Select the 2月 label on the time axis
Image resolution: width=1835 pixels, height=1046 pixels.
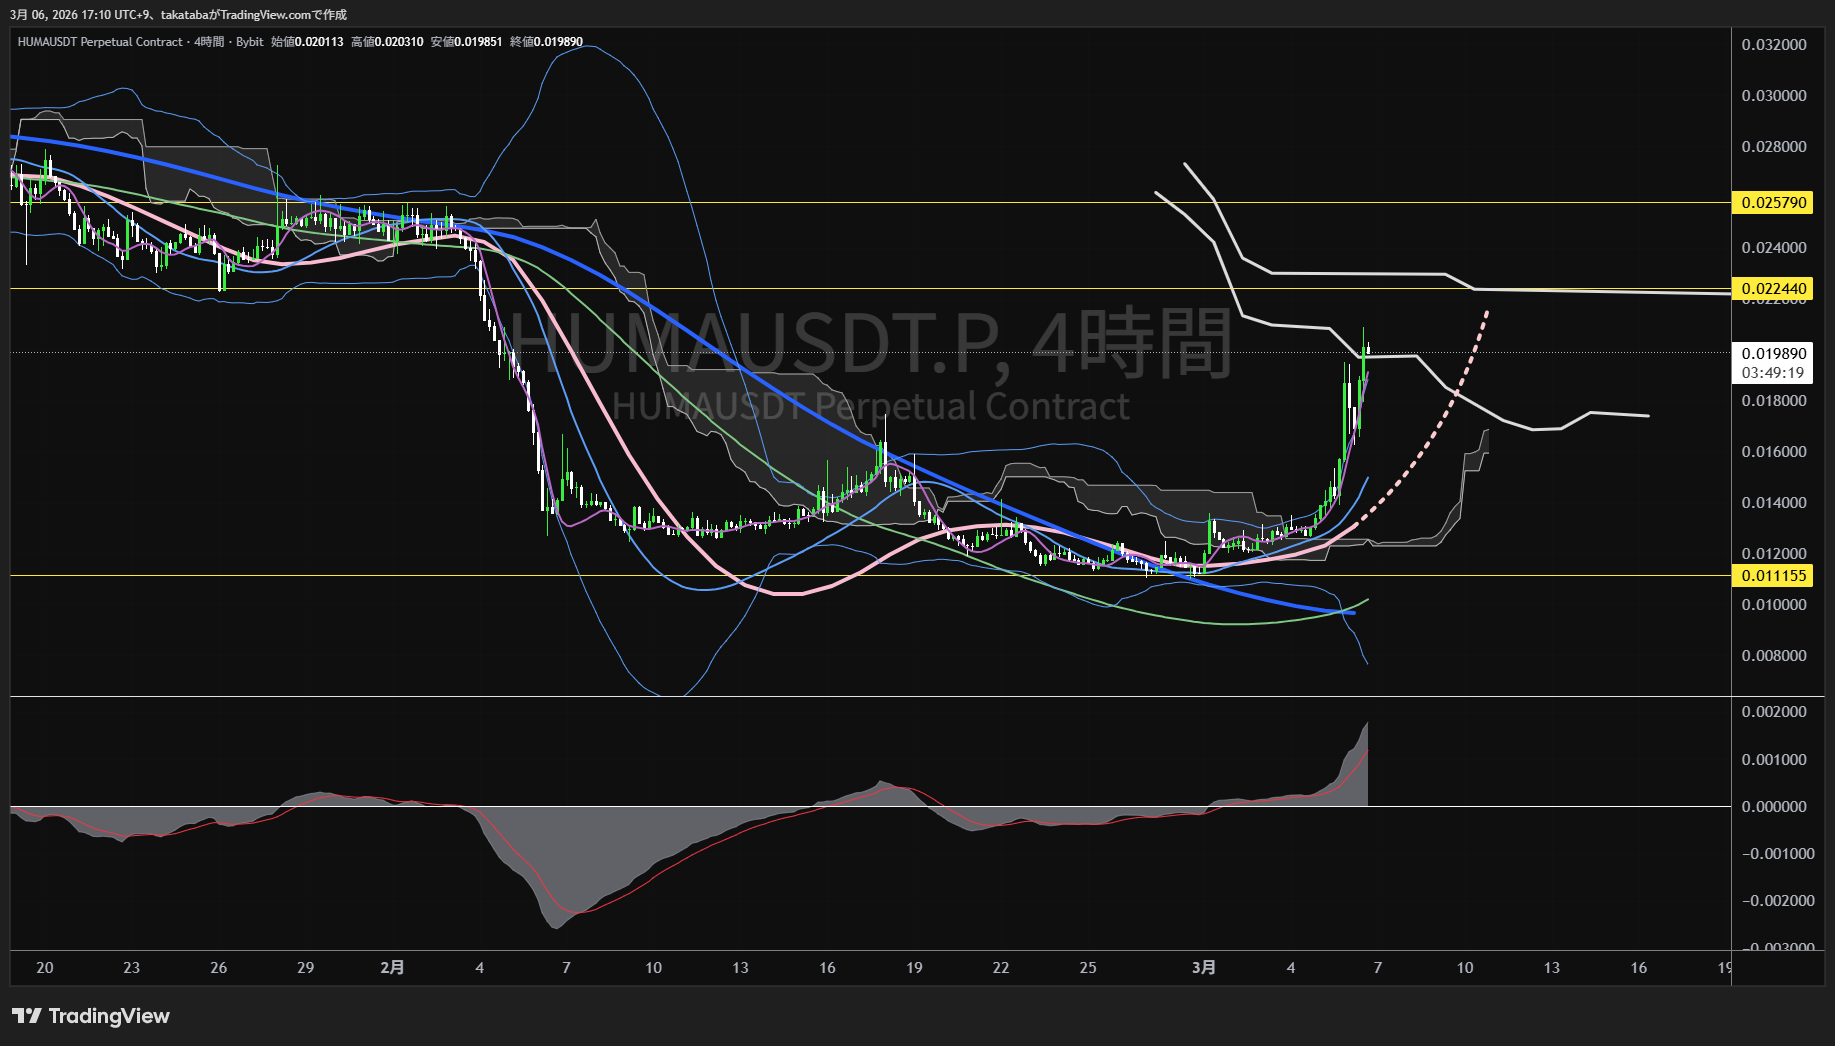(x=393, y=968)
